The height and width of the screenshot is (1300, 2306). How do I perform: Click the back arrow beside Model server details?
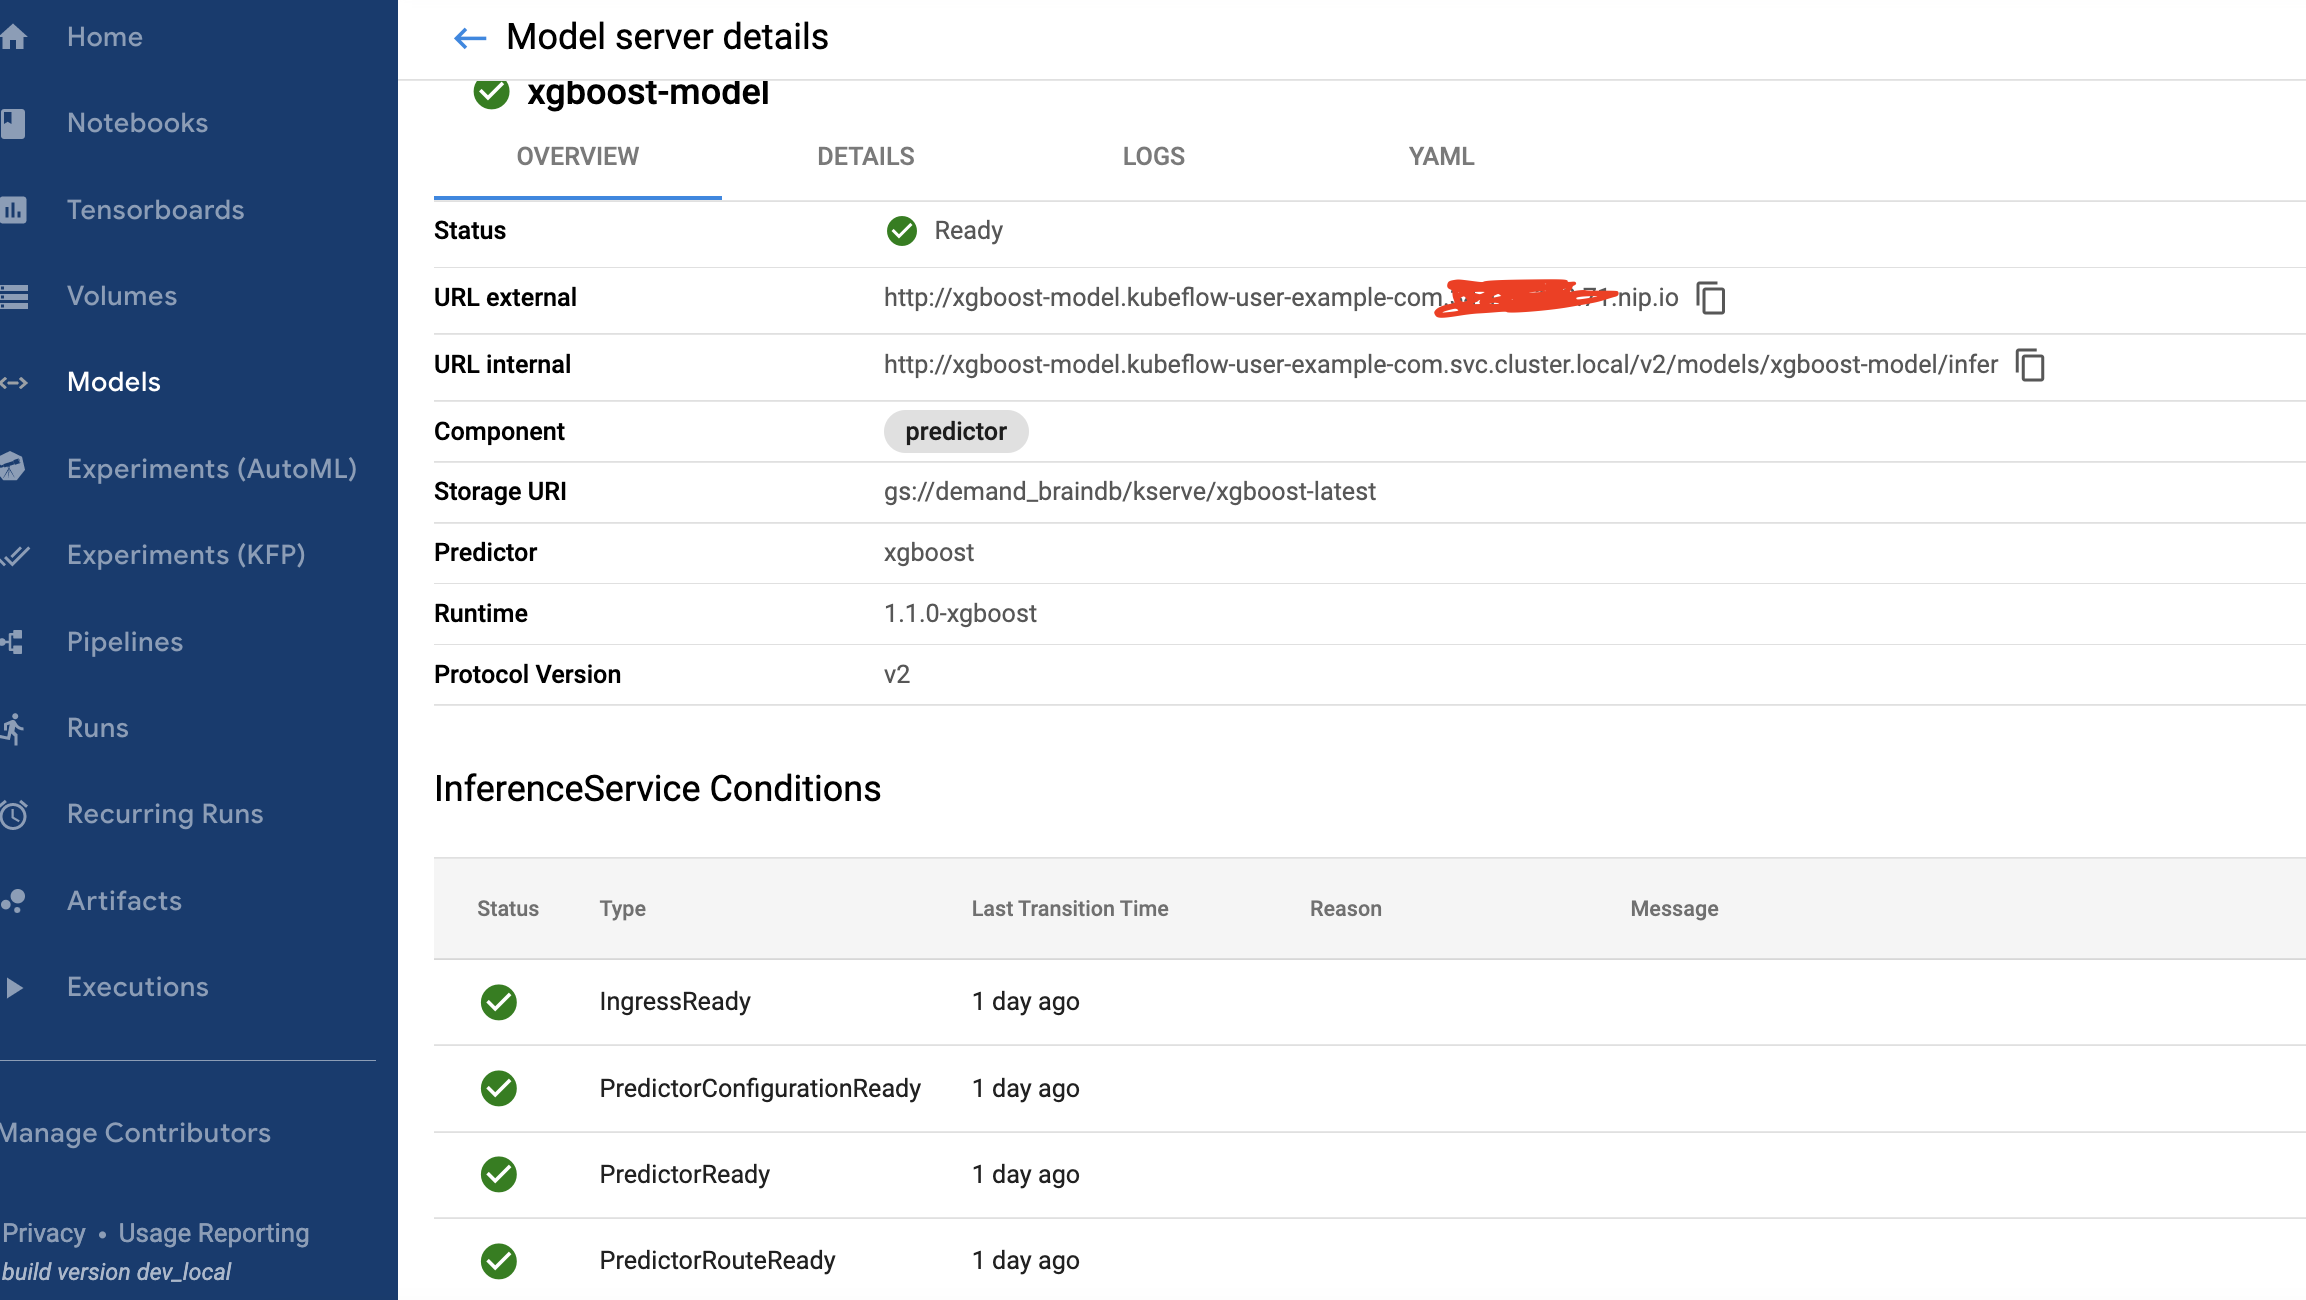coord(469,38)
